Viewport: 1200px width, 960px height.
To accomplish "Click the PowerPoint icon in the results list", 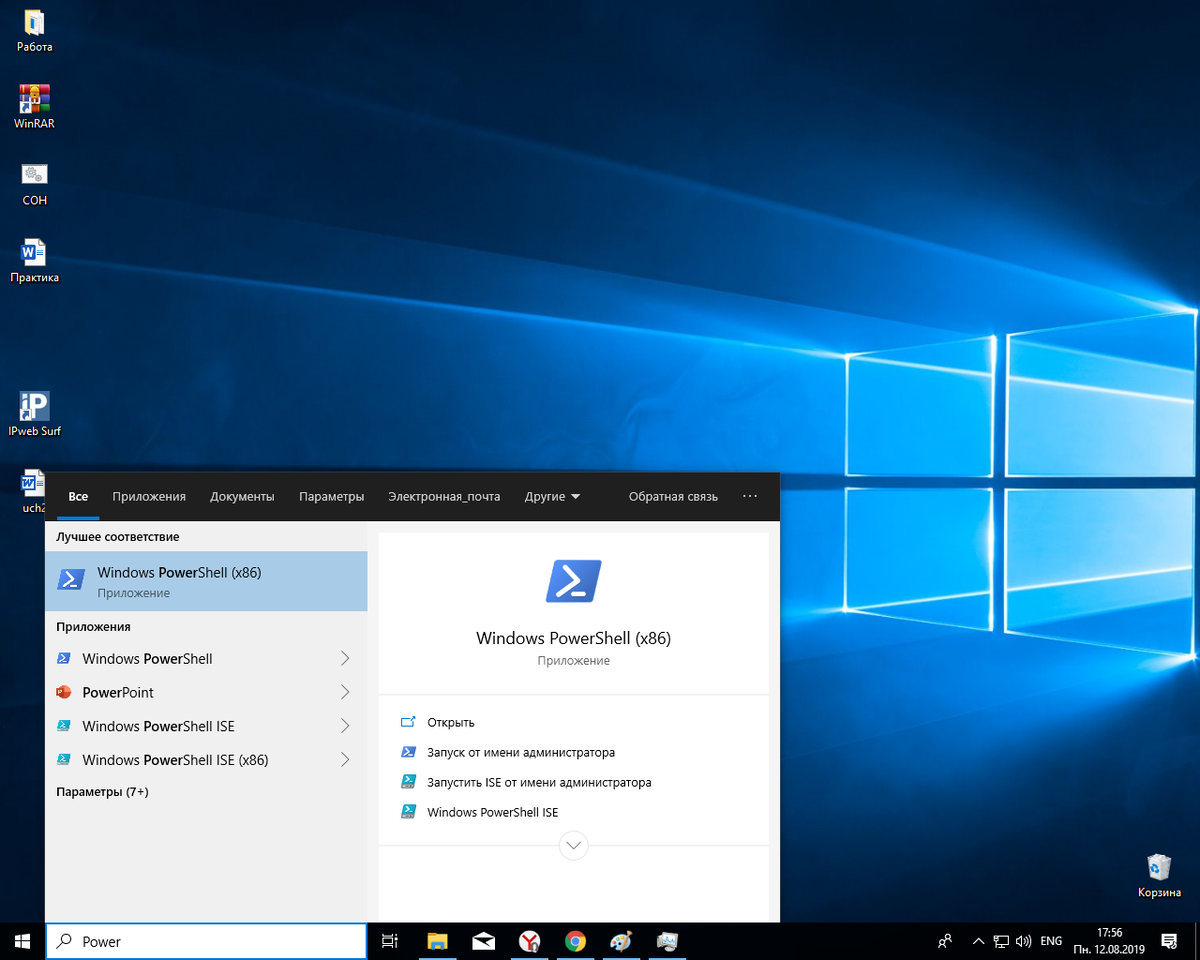I will click(64, 692).
